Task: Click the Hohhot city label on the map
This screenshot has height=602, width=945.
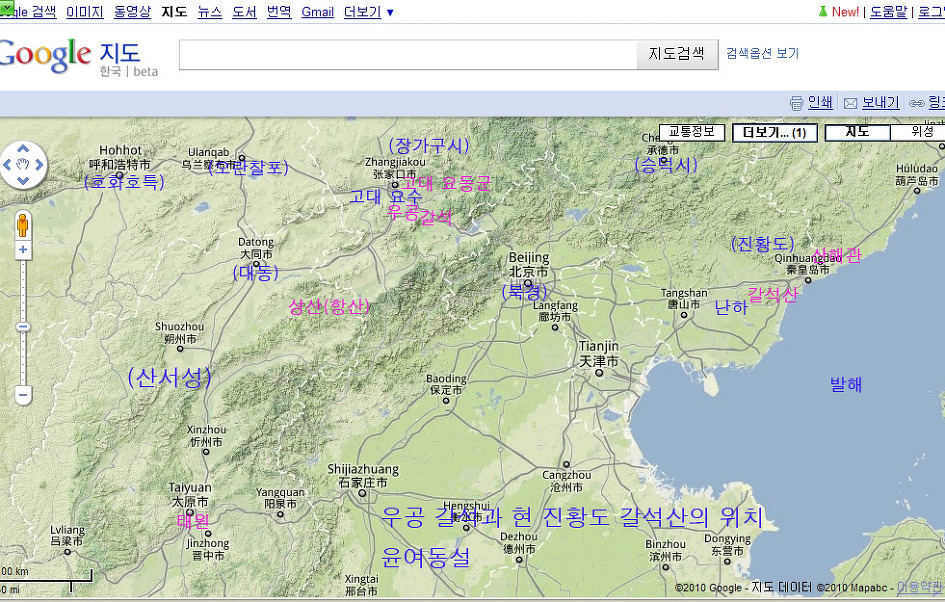Action: tap(120, 157)
